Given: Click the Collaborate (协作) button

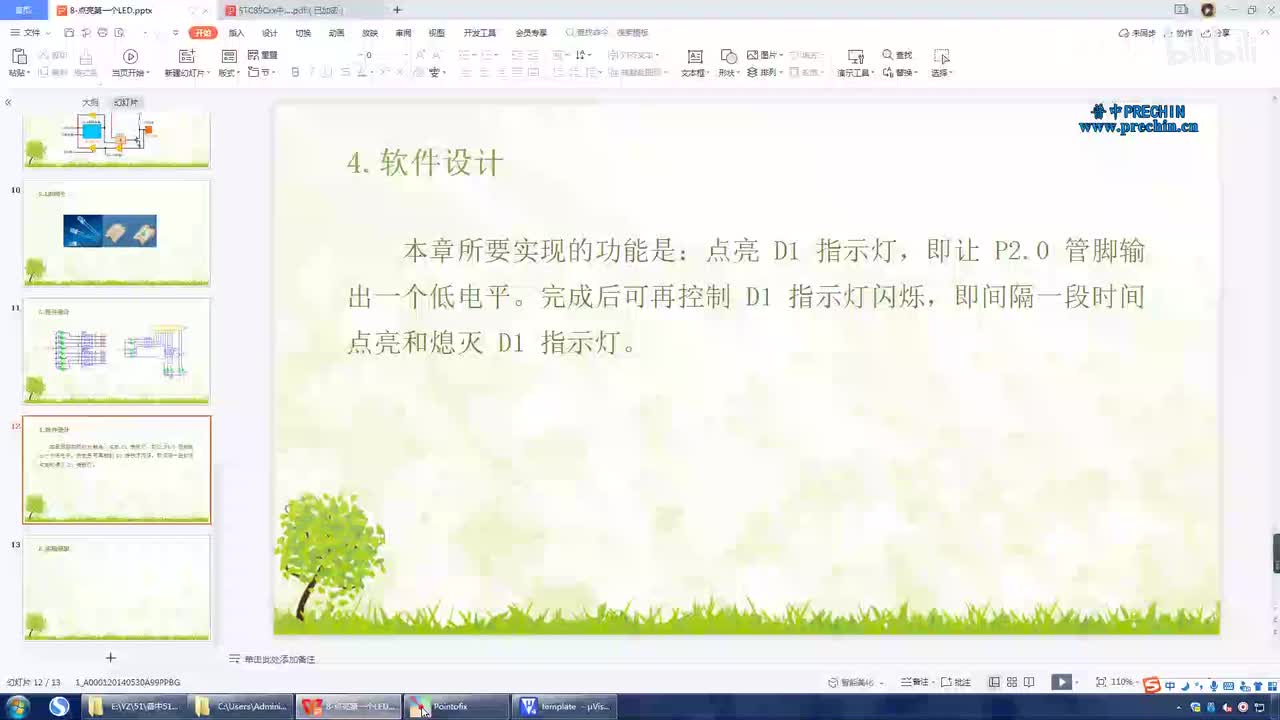Looking at the screenshot, I should pyautogui.click(x=1178, y=33).
